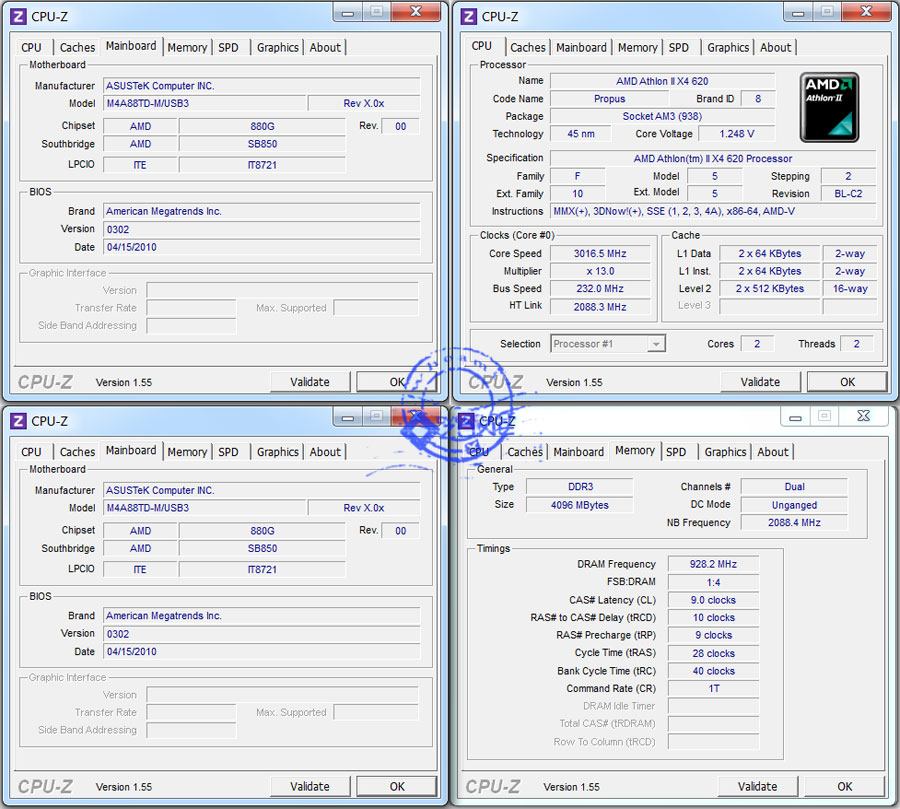Click the 1.248 V core voltage value
Viewport: 900px width, 809px height.
pyautogui.click(x=736, y=134)
